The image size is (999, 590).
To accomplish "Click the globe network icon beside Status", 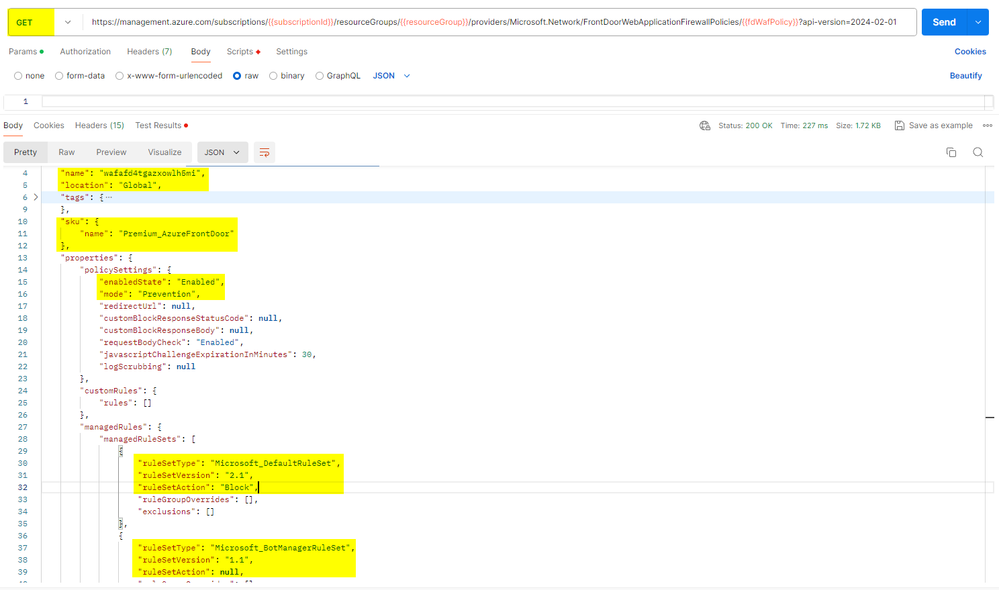I will coord(705,126).
